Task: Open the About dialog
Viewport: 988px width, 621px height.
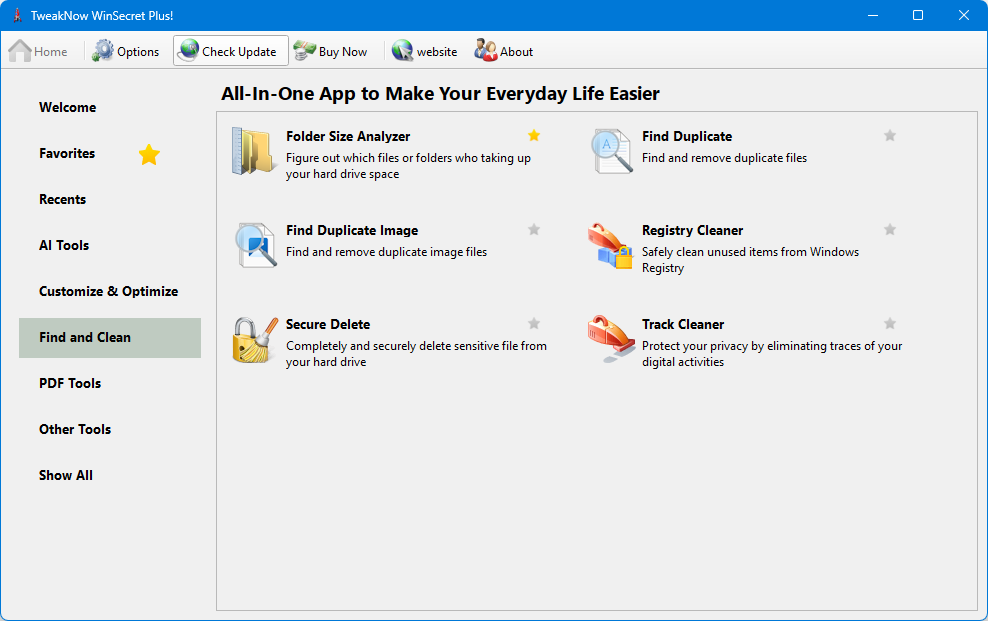Action: (x=504, y=51)
